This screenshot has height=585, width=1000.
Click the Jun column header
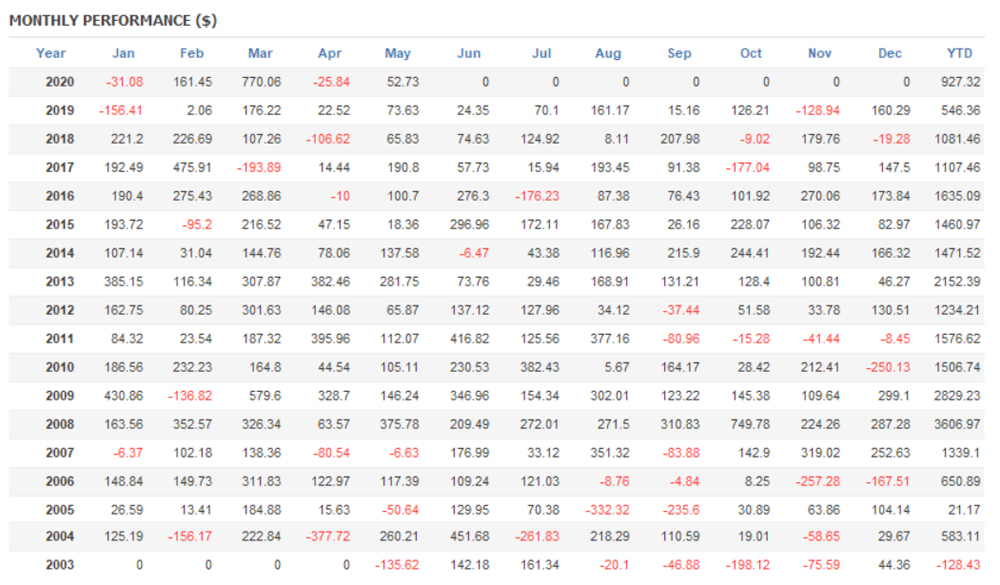467,53
